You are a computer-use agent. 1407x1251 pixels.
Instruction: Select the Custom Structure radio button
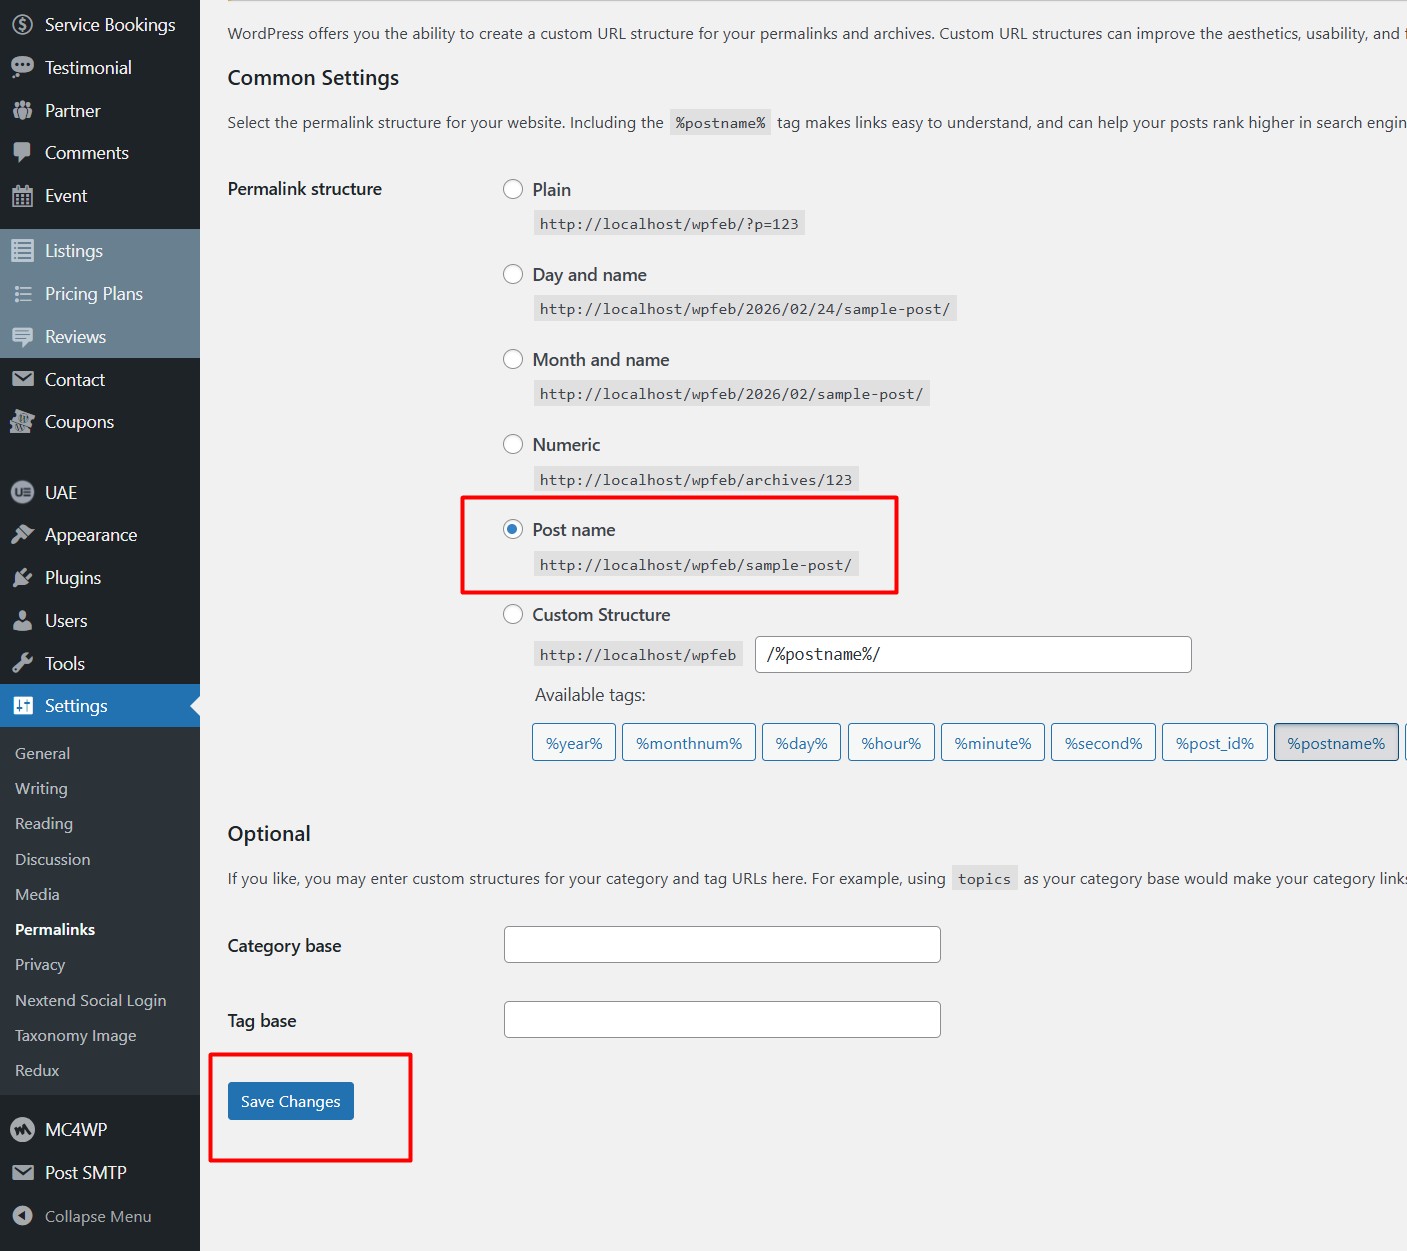pos(513,614)
